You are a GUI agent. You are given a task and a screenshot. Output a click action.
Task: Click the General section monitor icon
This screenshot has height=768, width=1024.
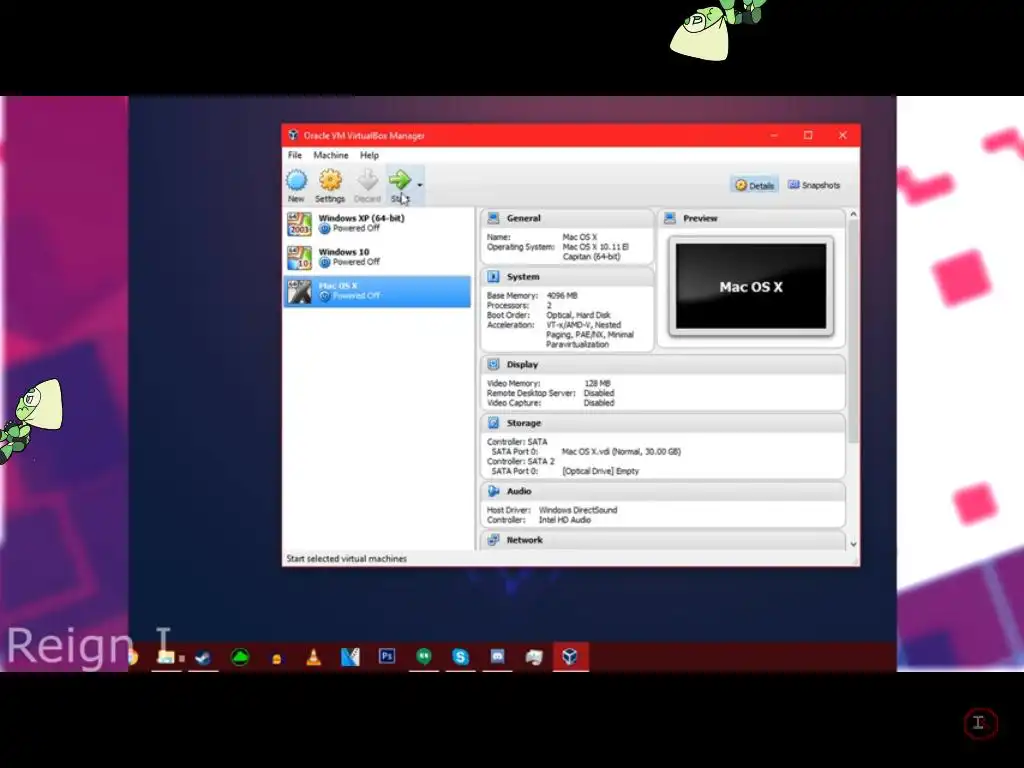(494, 218)
